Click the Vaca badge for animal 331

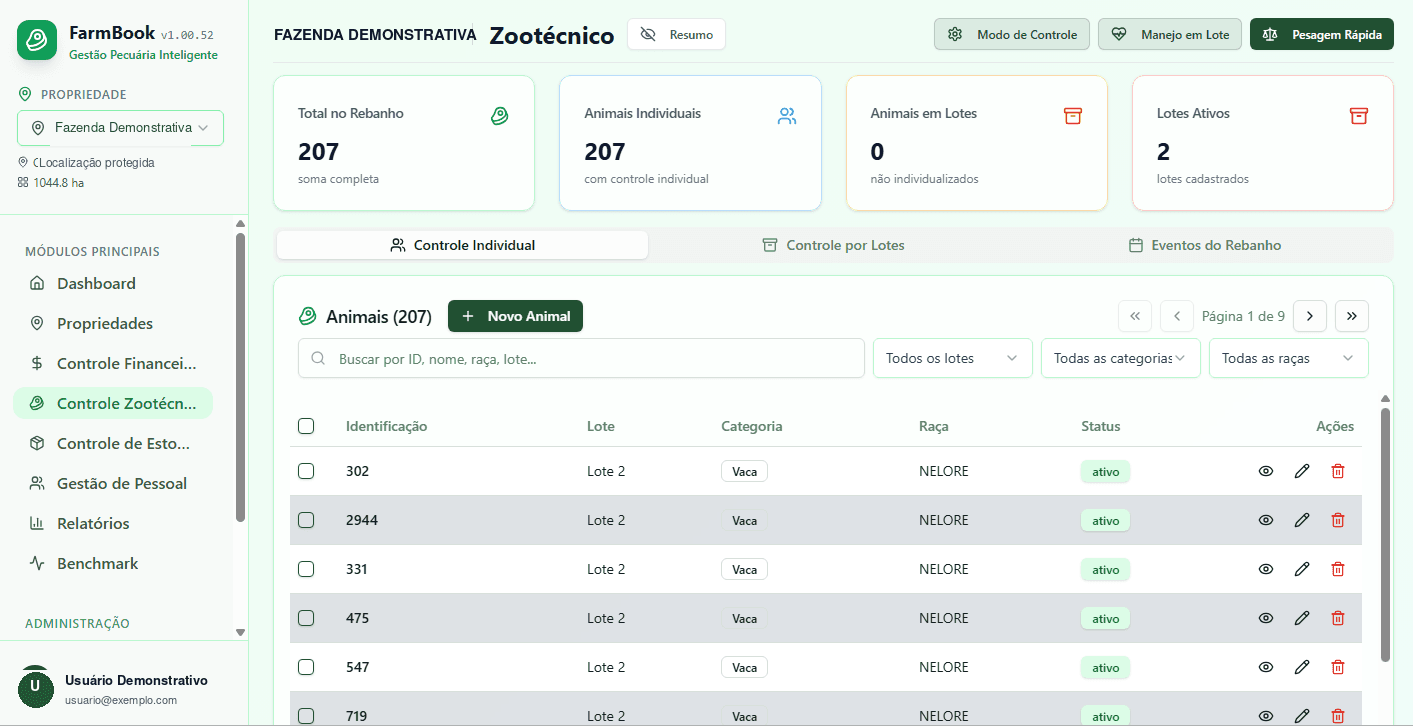point(744,569)
